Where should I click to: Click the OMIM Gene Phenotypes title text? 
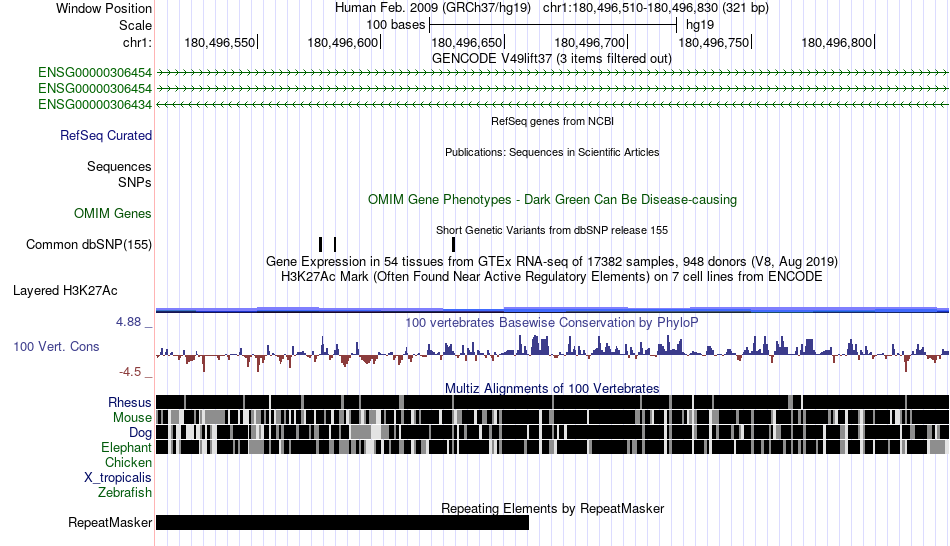click(x=553, y=199)
